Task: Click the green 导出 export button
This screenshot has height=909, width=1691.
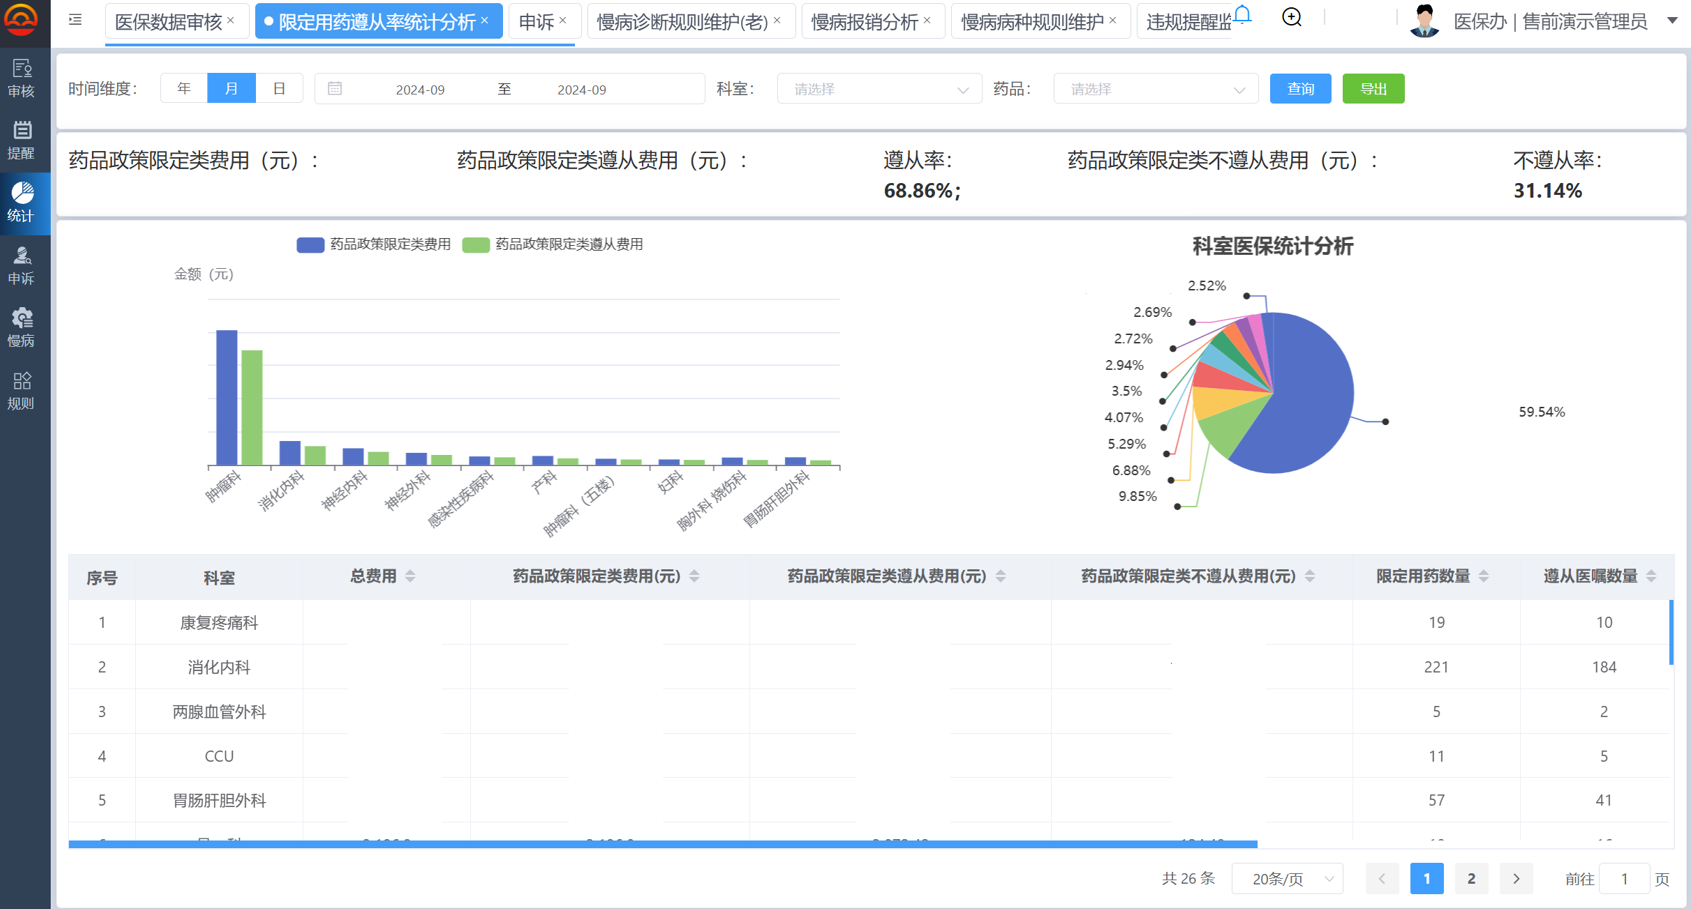Action: pos(1373,89)
